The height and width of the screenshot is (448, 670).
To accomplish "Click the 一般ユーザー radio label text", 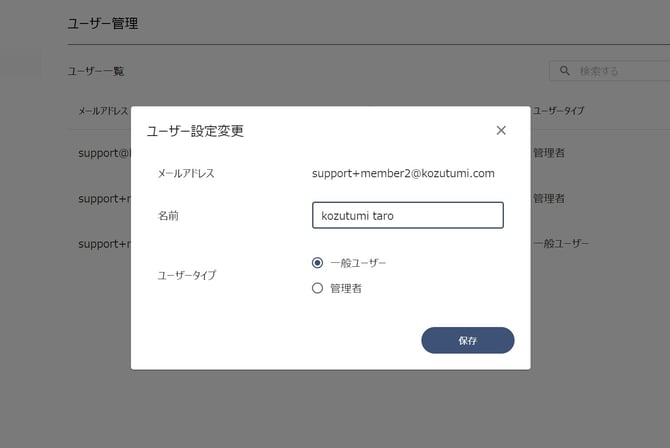I will tap(358, 263).
